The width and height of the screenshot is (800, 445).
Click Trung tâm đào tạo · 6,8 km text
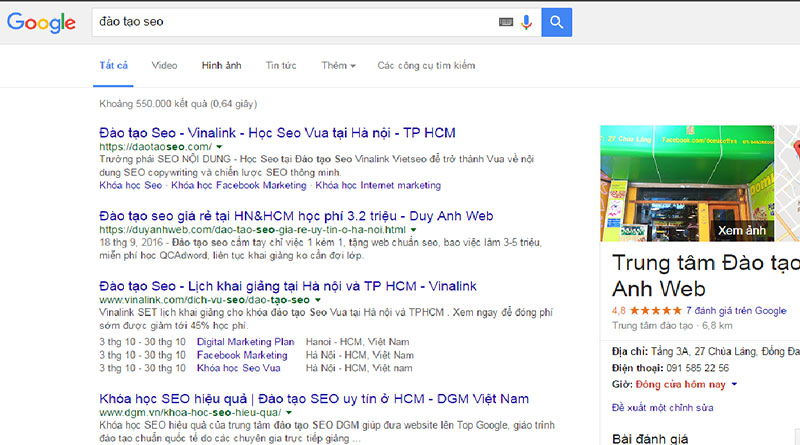click(x=672, y=326)
